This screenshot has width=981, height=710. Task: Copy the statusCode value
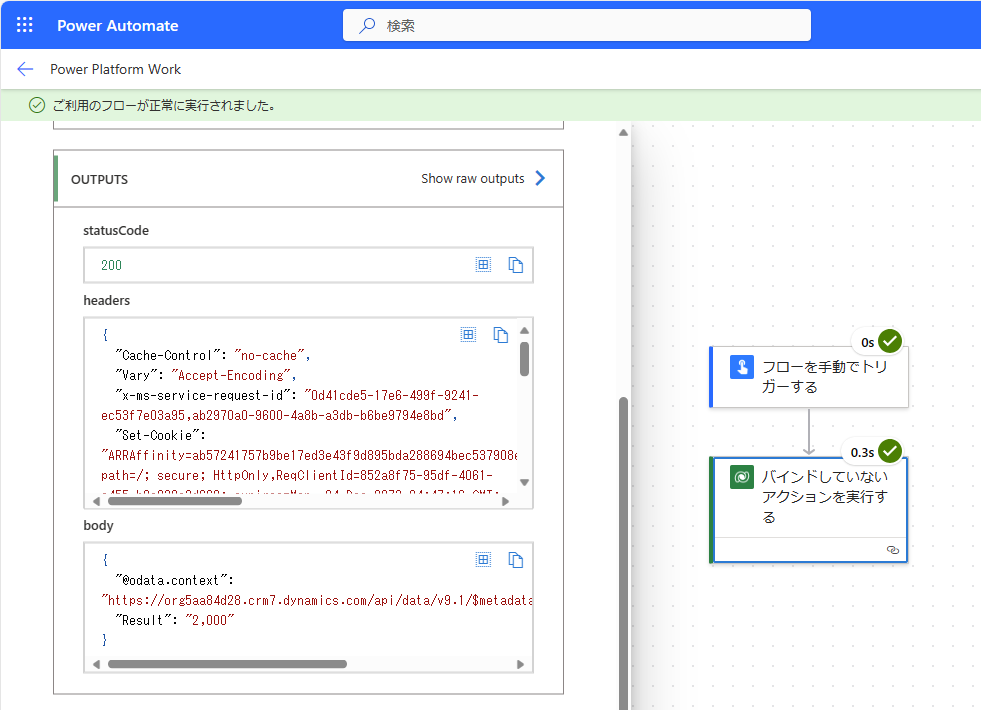(516, 265)
